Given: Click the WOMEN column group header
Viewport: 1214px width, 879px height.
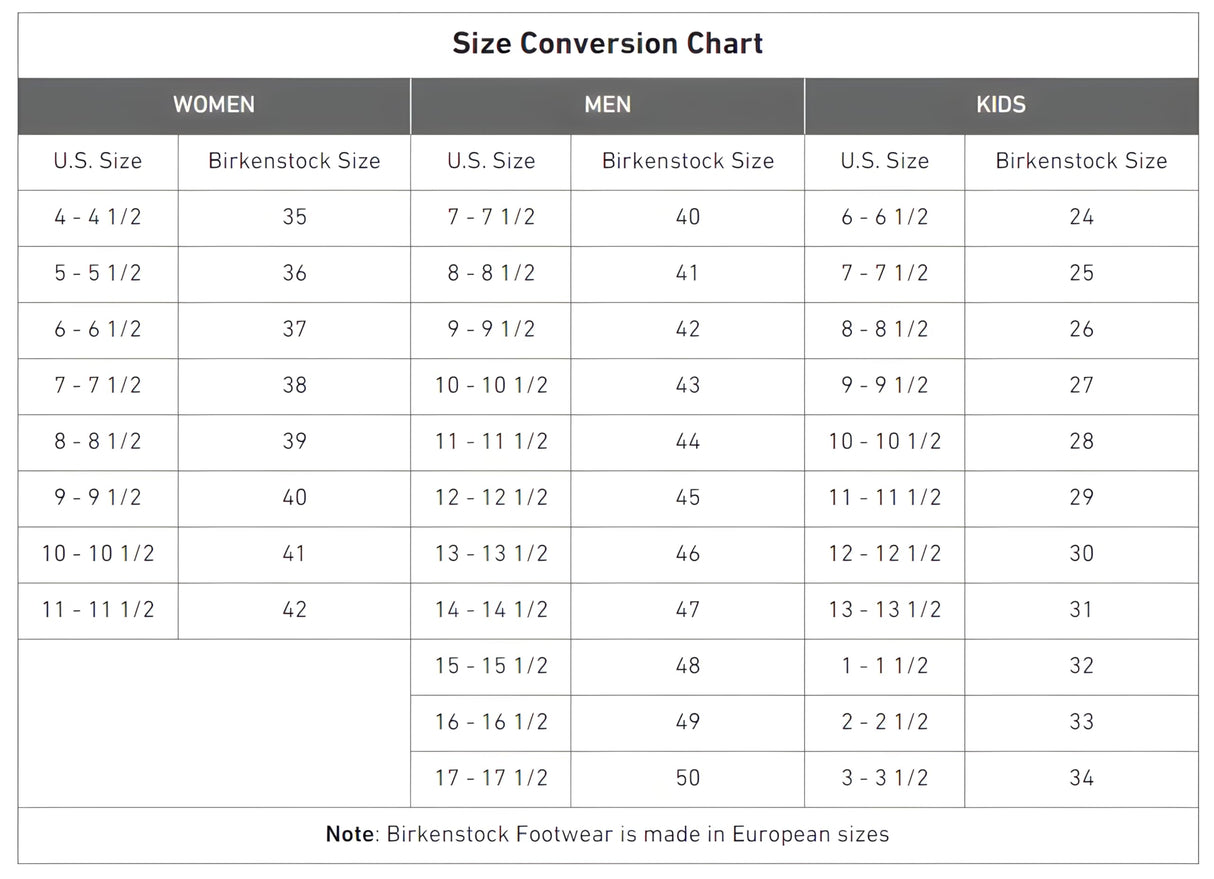Looking at the screenshot, I should pyautogui.click(x=214, y=105).
